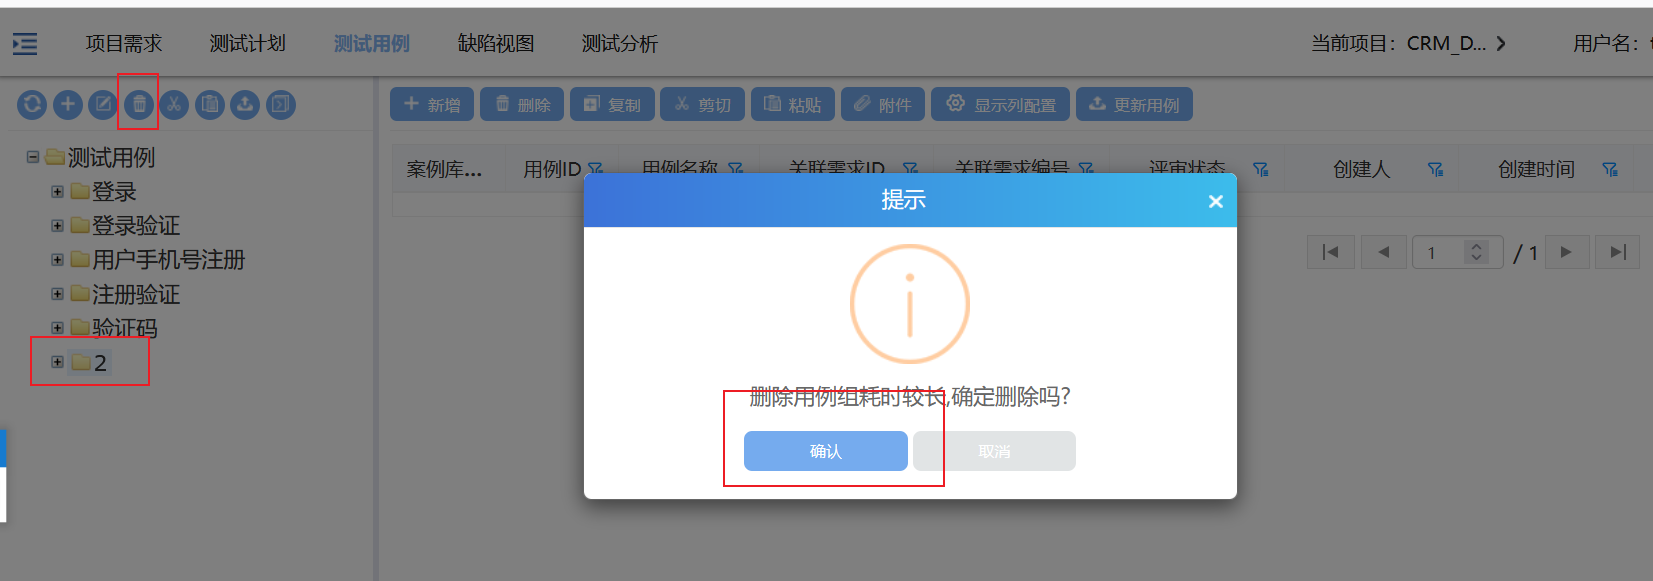1653x581 pixels.
Task: Select the 登录 tree item
Action: (114, 191)
